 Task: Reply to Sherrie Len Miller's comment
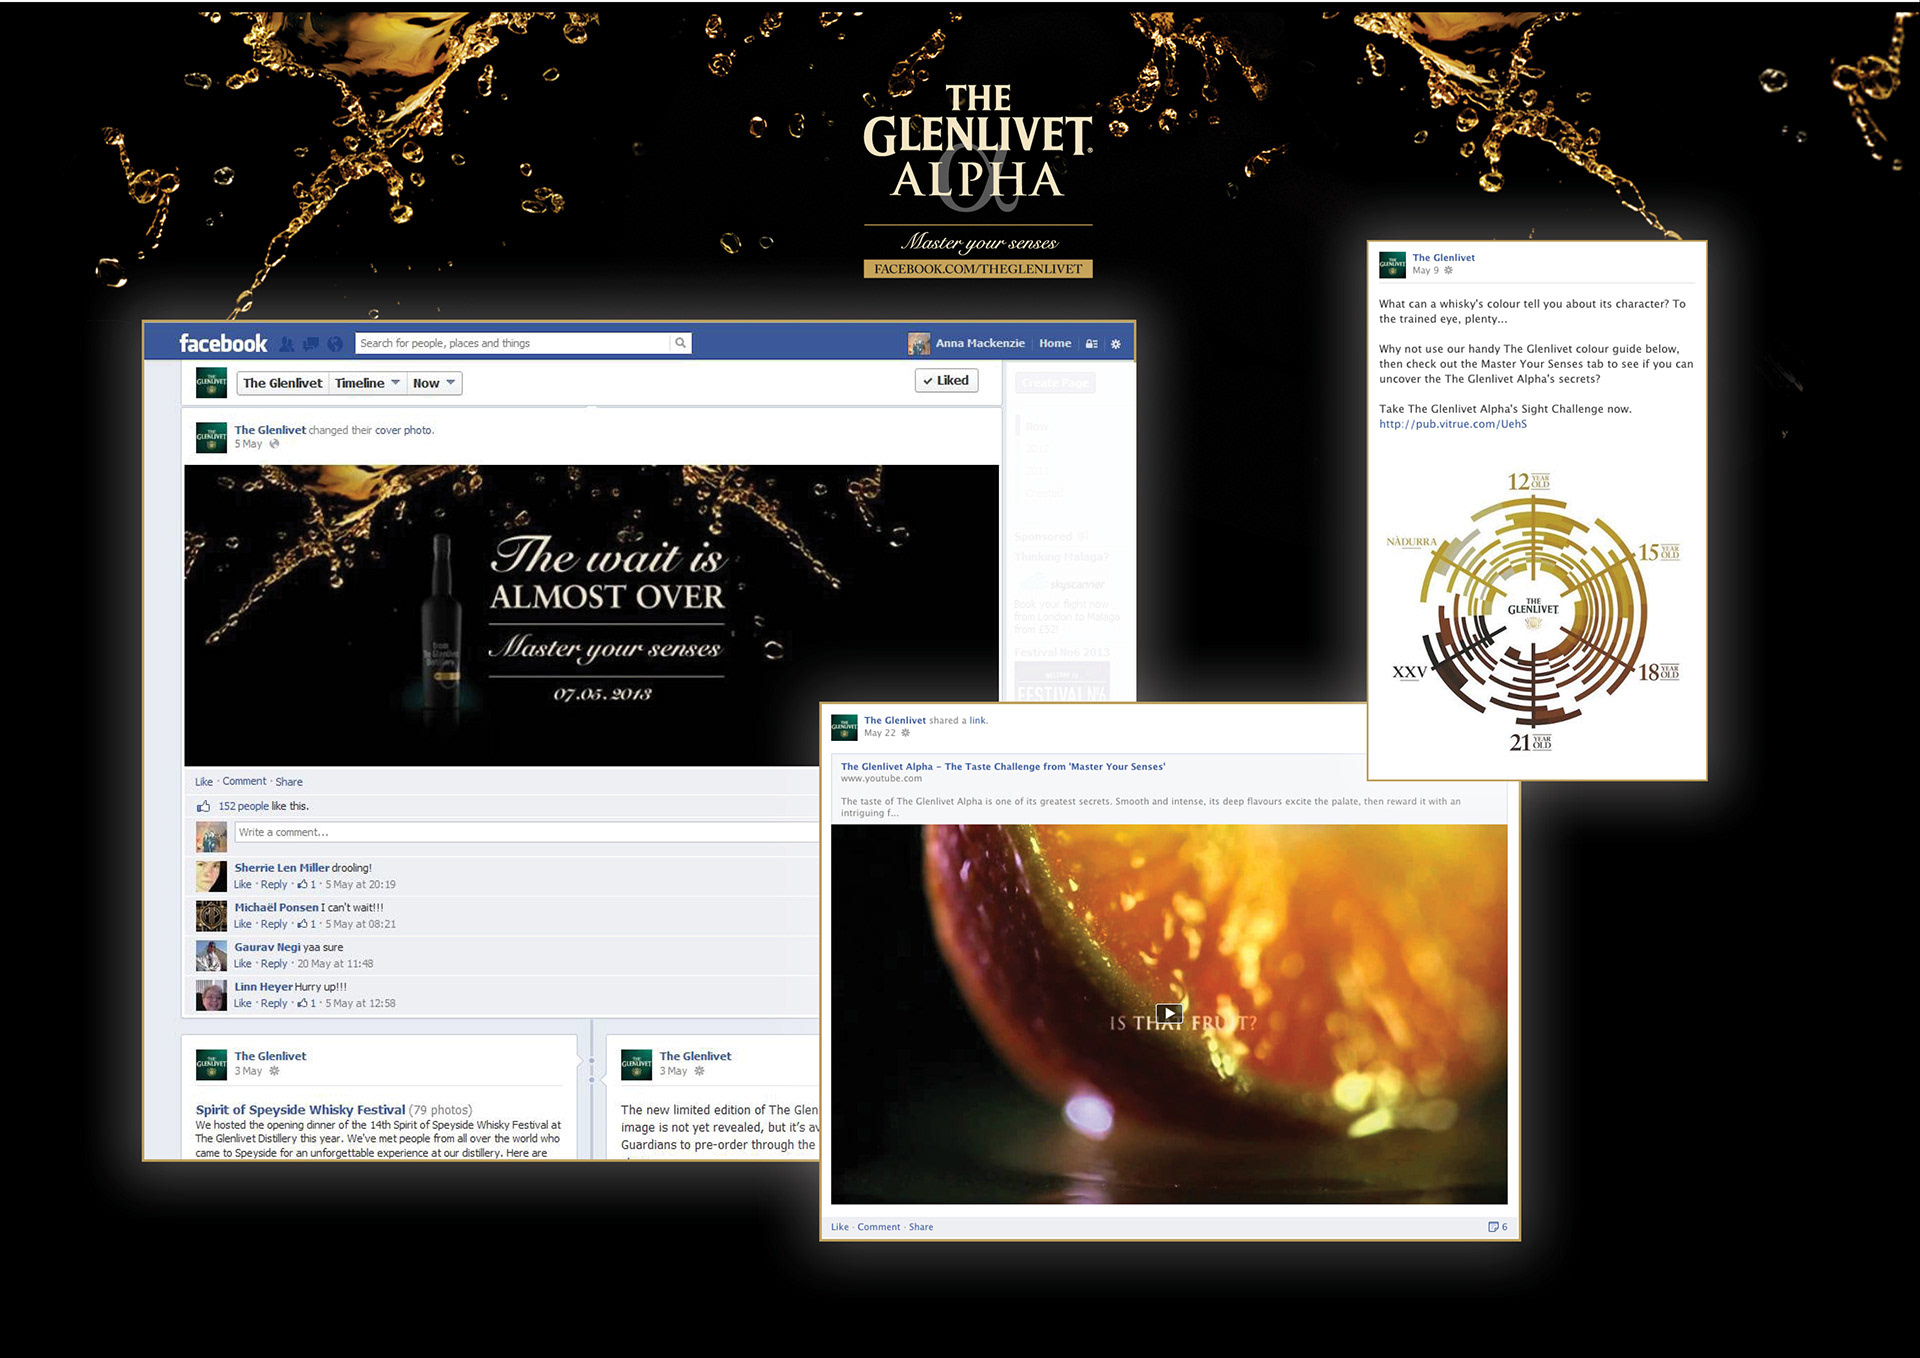274,884
